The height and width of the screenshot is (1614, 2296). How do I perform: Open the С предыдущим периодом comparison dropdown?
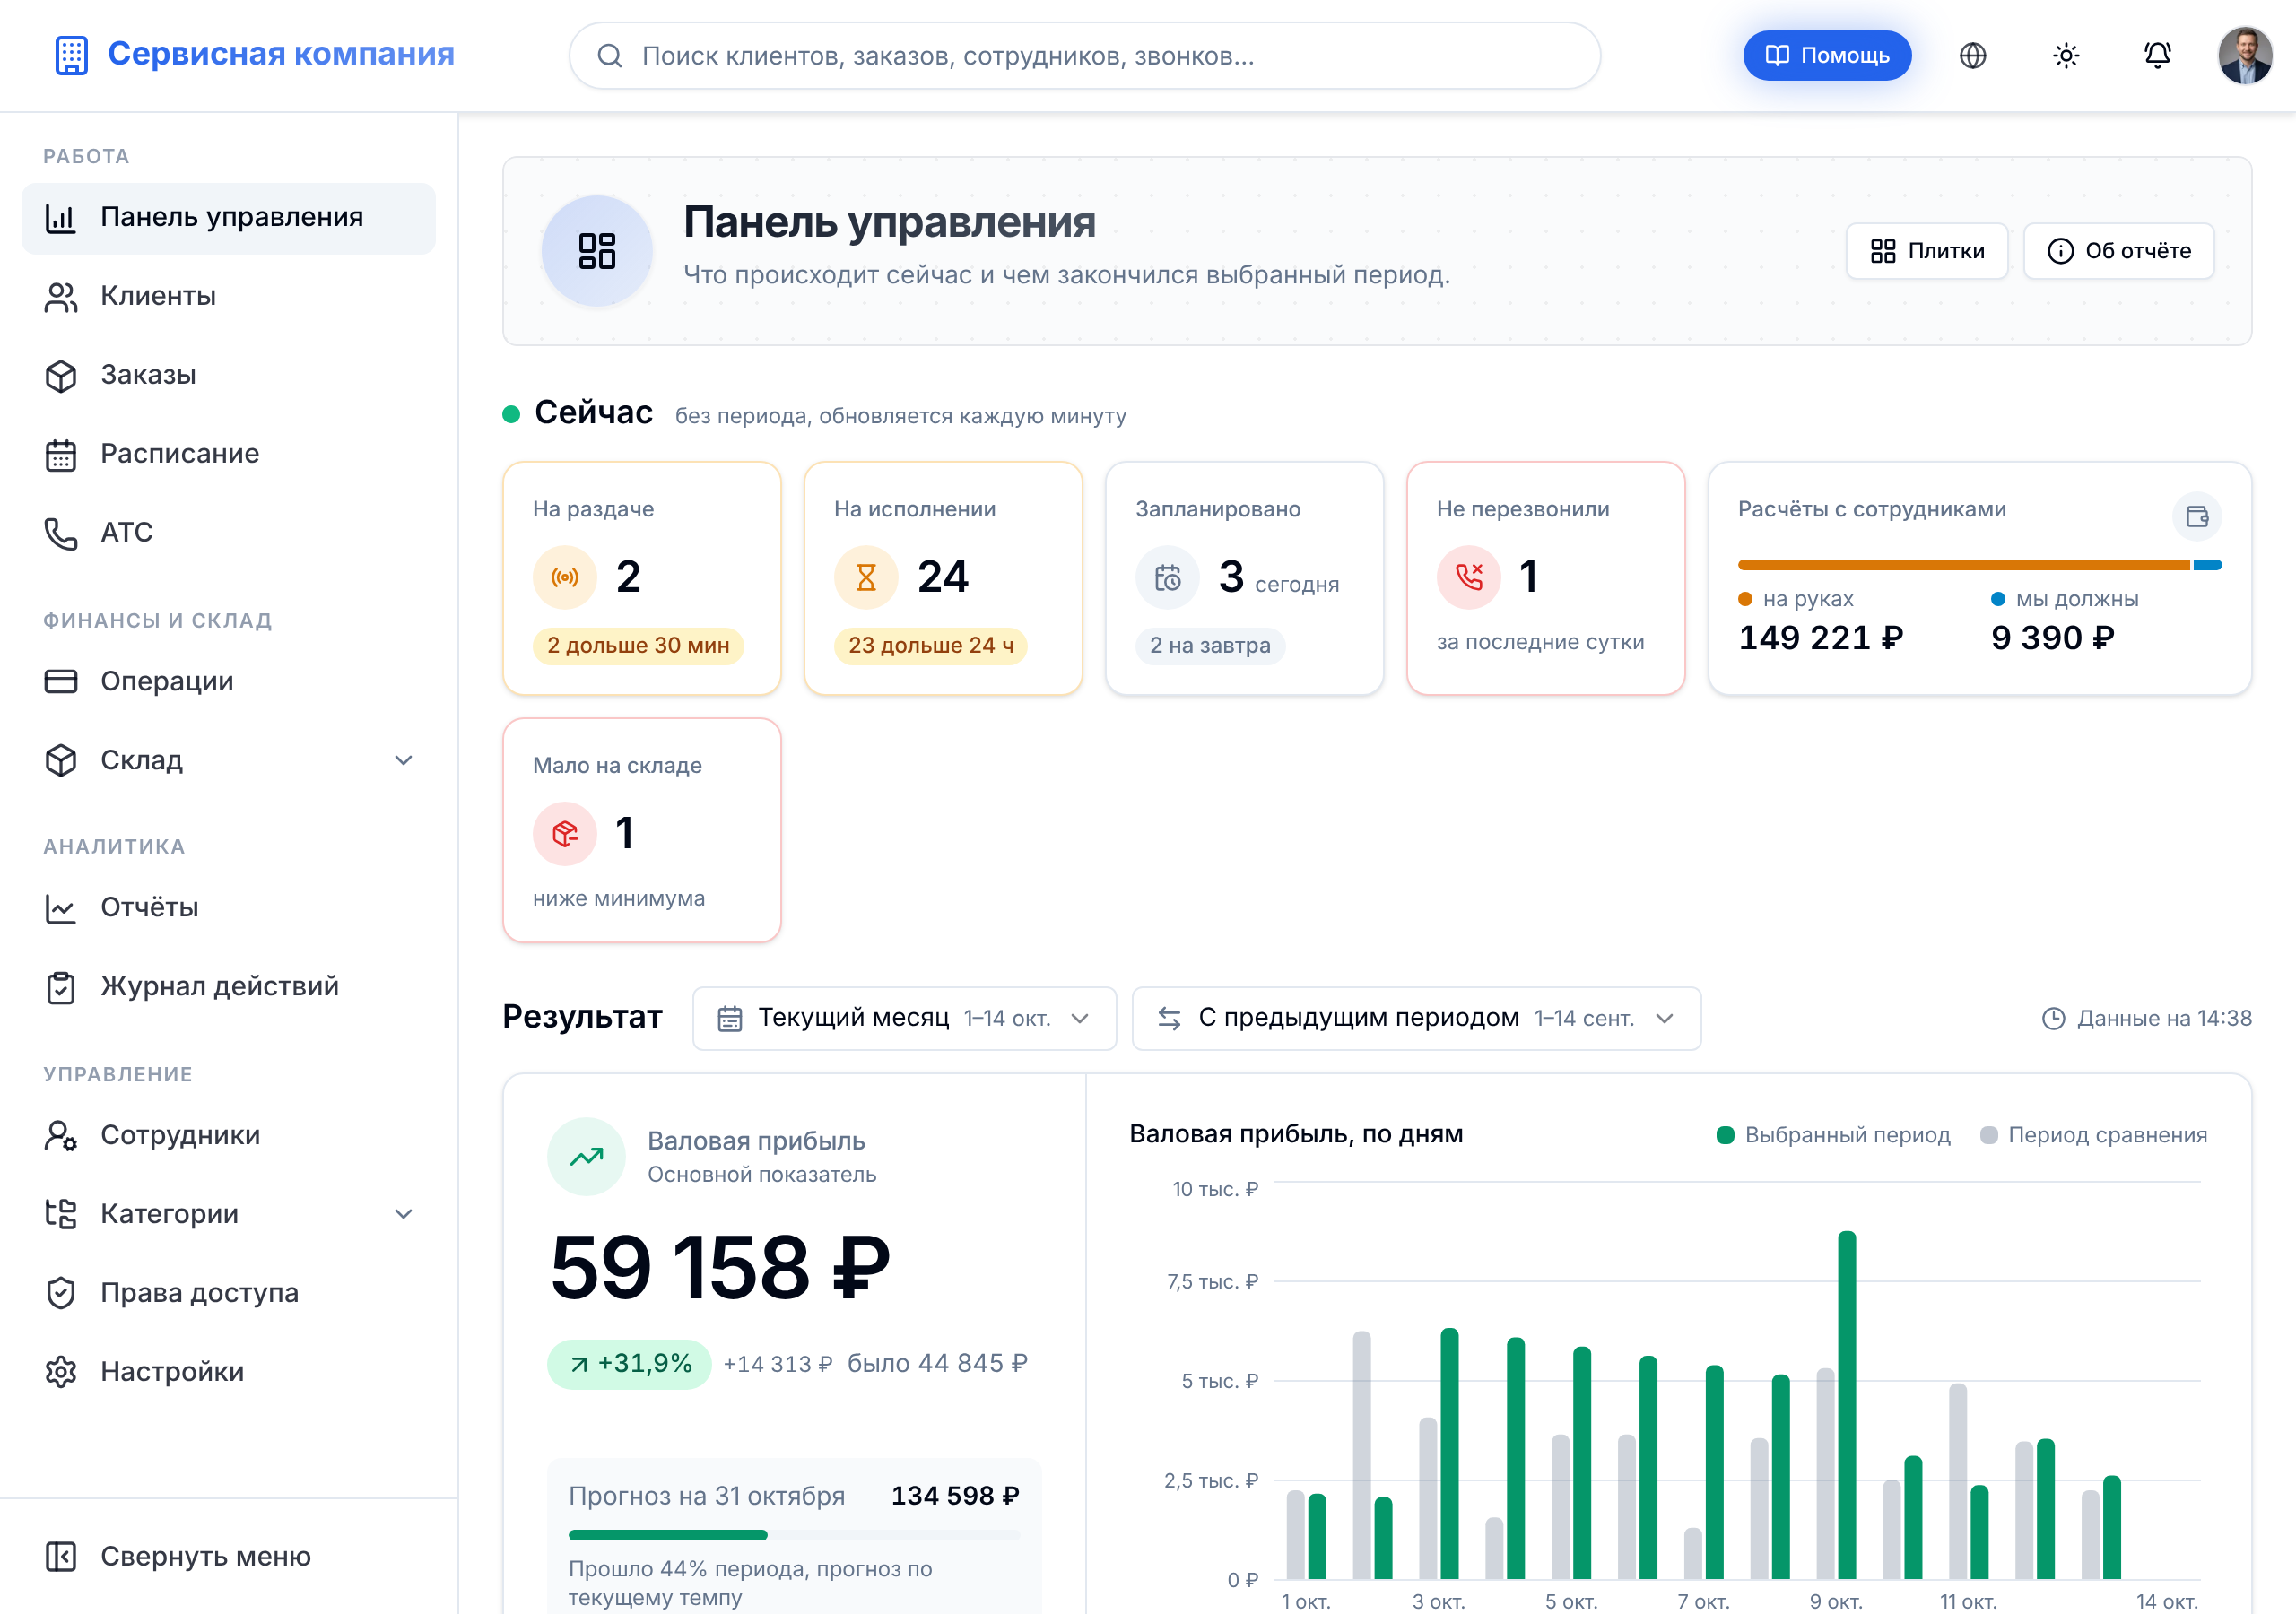[x=1416, y=1018]
